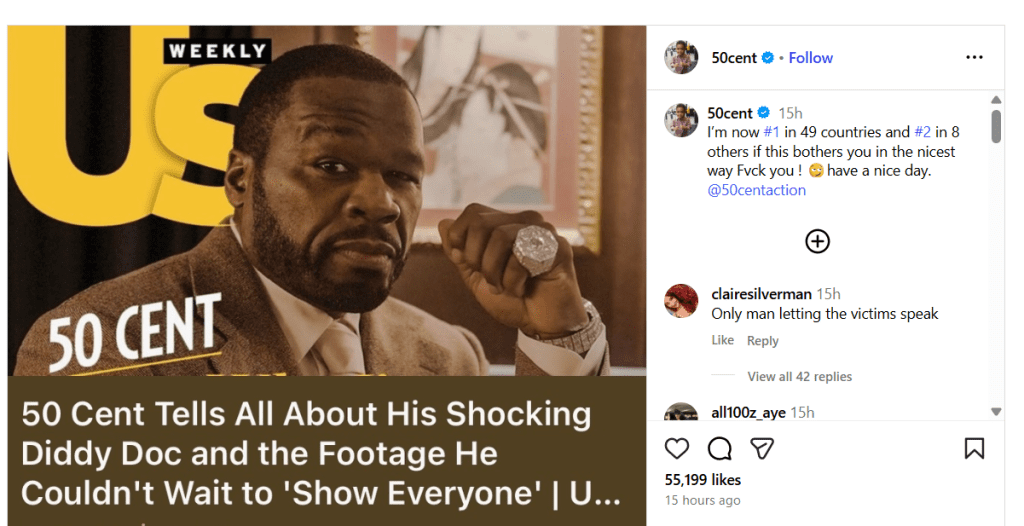Screen dimensions: 1024x526
Task: Open the three-dot more options menu
Action: click(x=974, y=58)
